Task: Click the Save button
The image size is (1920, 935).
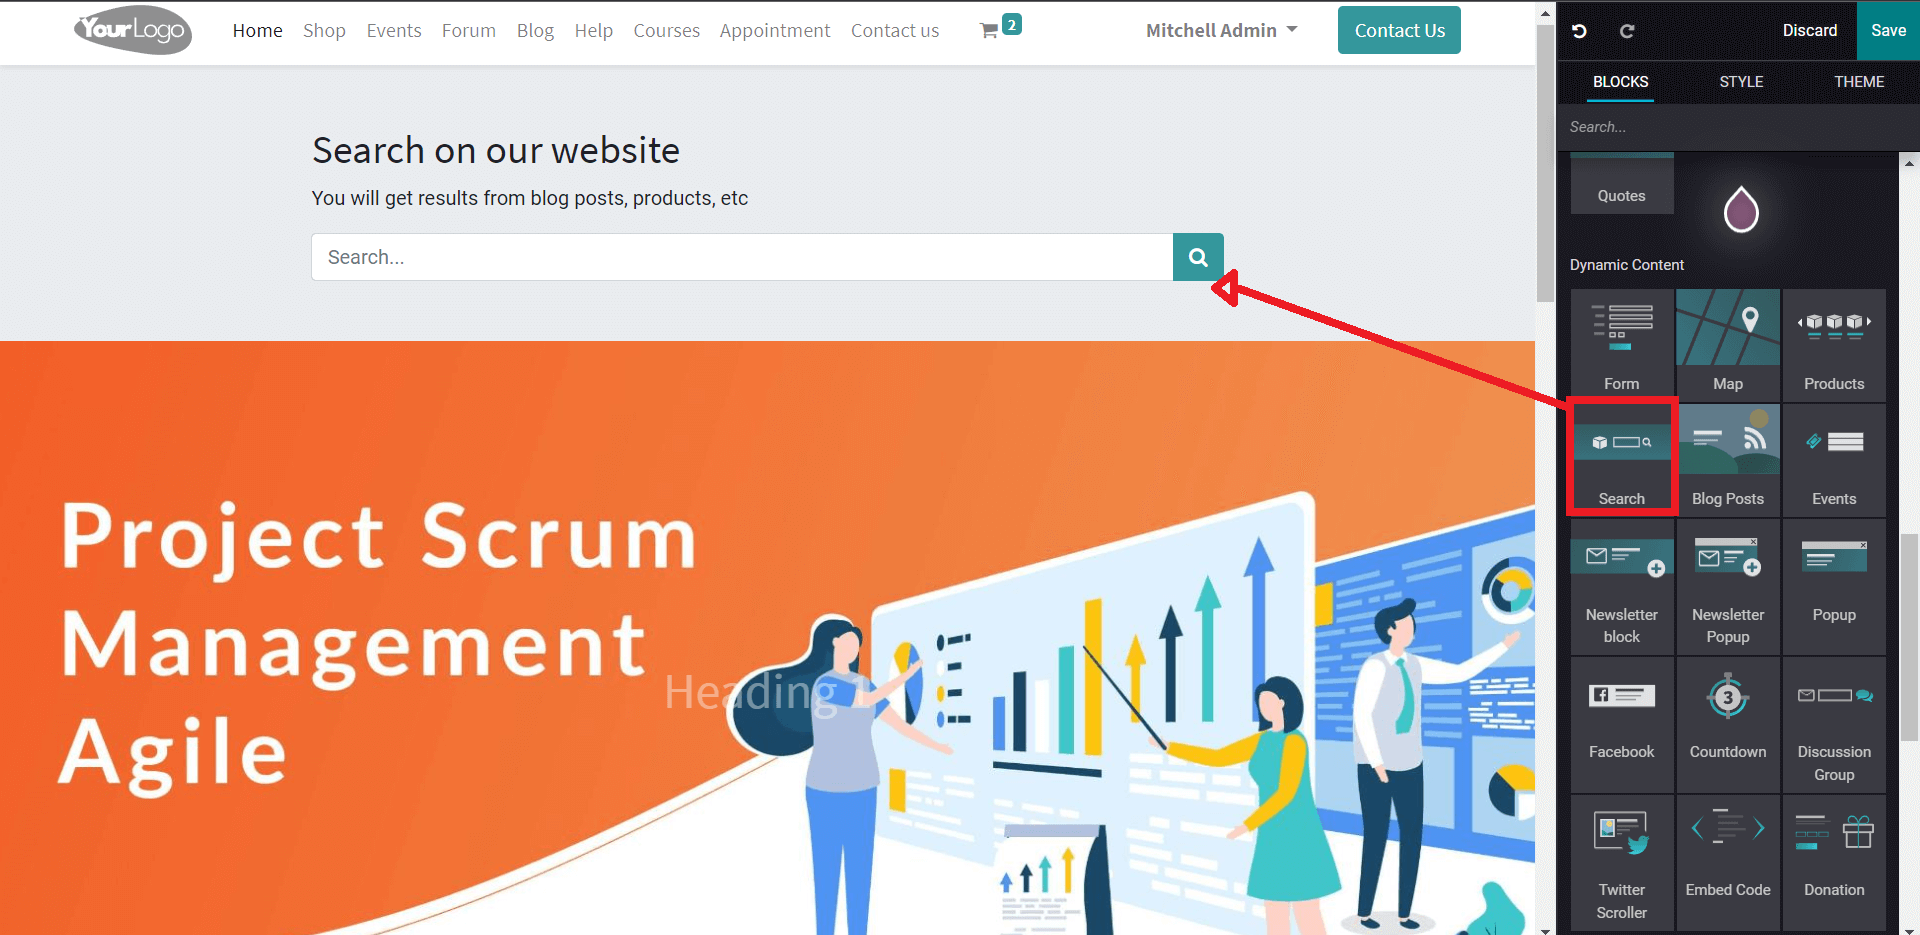Action: 1888,31
